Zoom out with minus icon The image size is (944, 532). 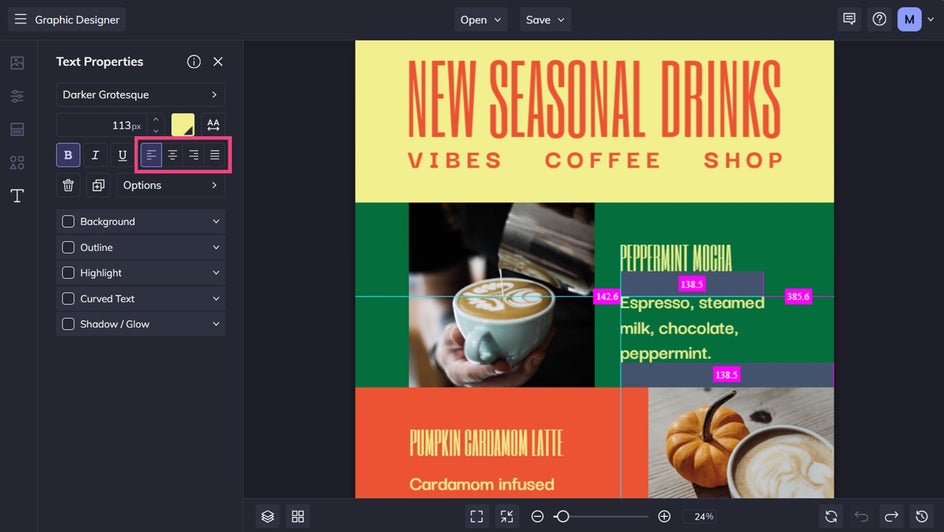537,516
